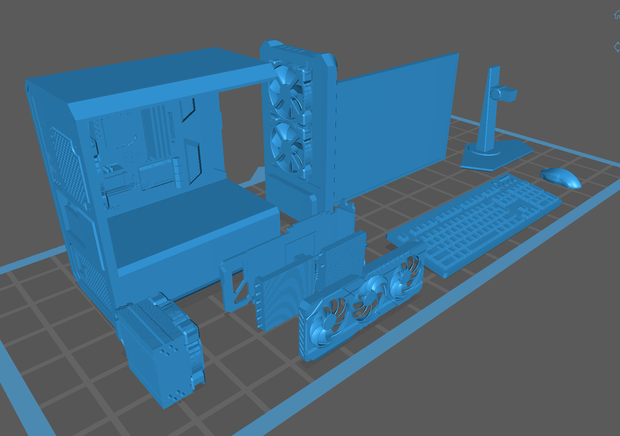Click the mesh side panel of the case
Screen dimensions: 620x436
point(68,165)
